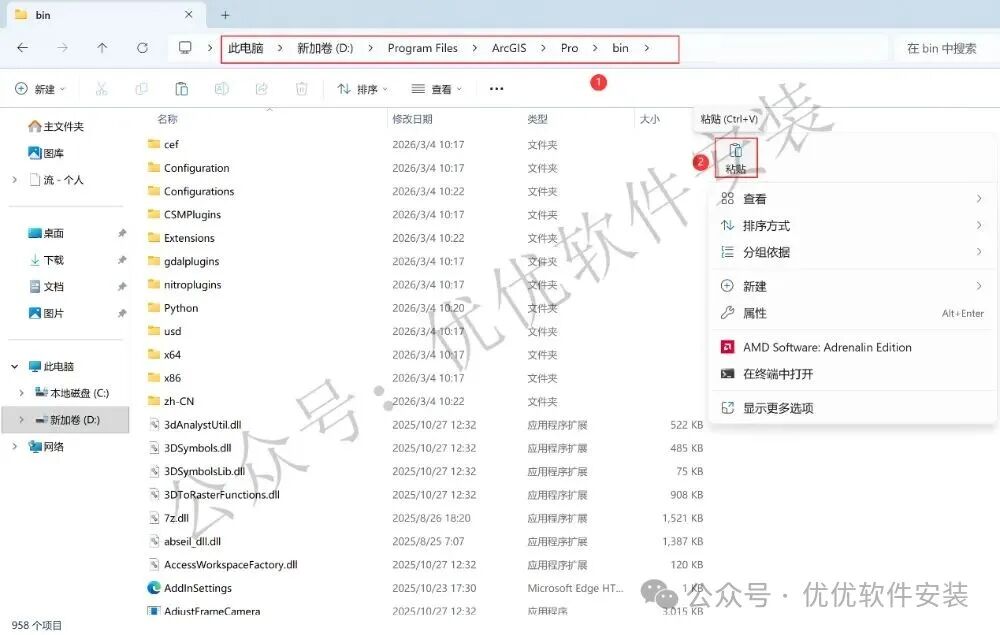Open the three-dots more options menu
This screenshot has height=635, width=1000.
[496, 89]
